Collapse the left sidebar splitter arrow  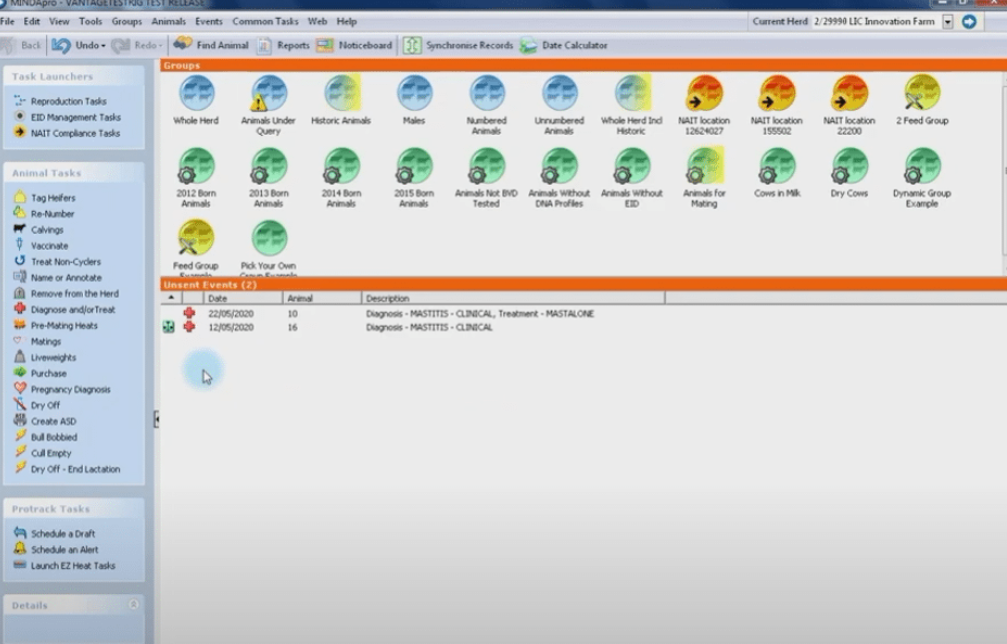click(156, 419)
